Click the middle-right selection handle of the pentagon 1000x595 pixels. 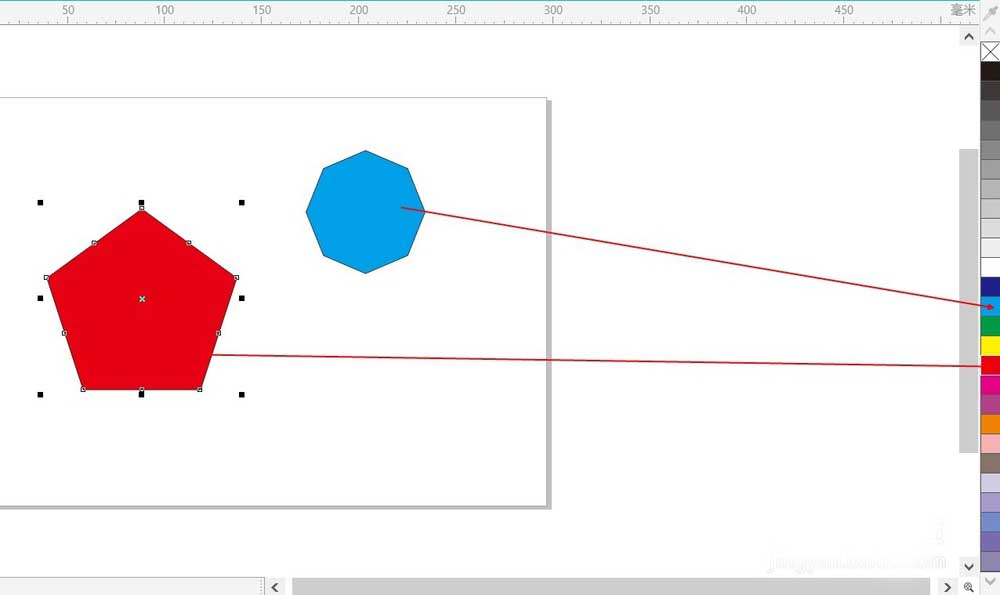point(242,298)
